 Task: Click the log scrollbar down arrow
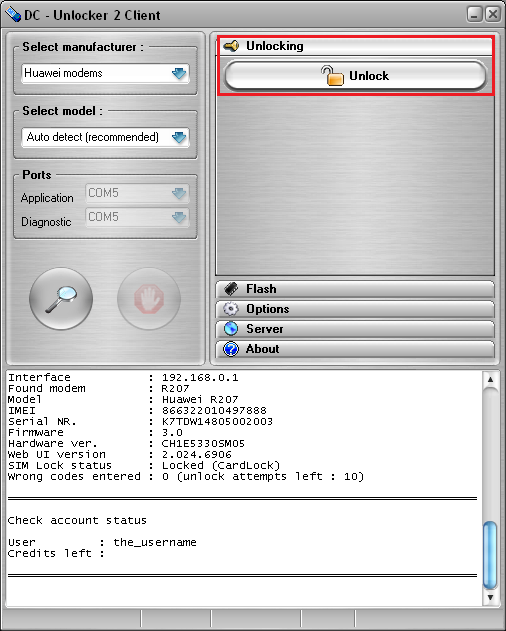click(490, 598)
